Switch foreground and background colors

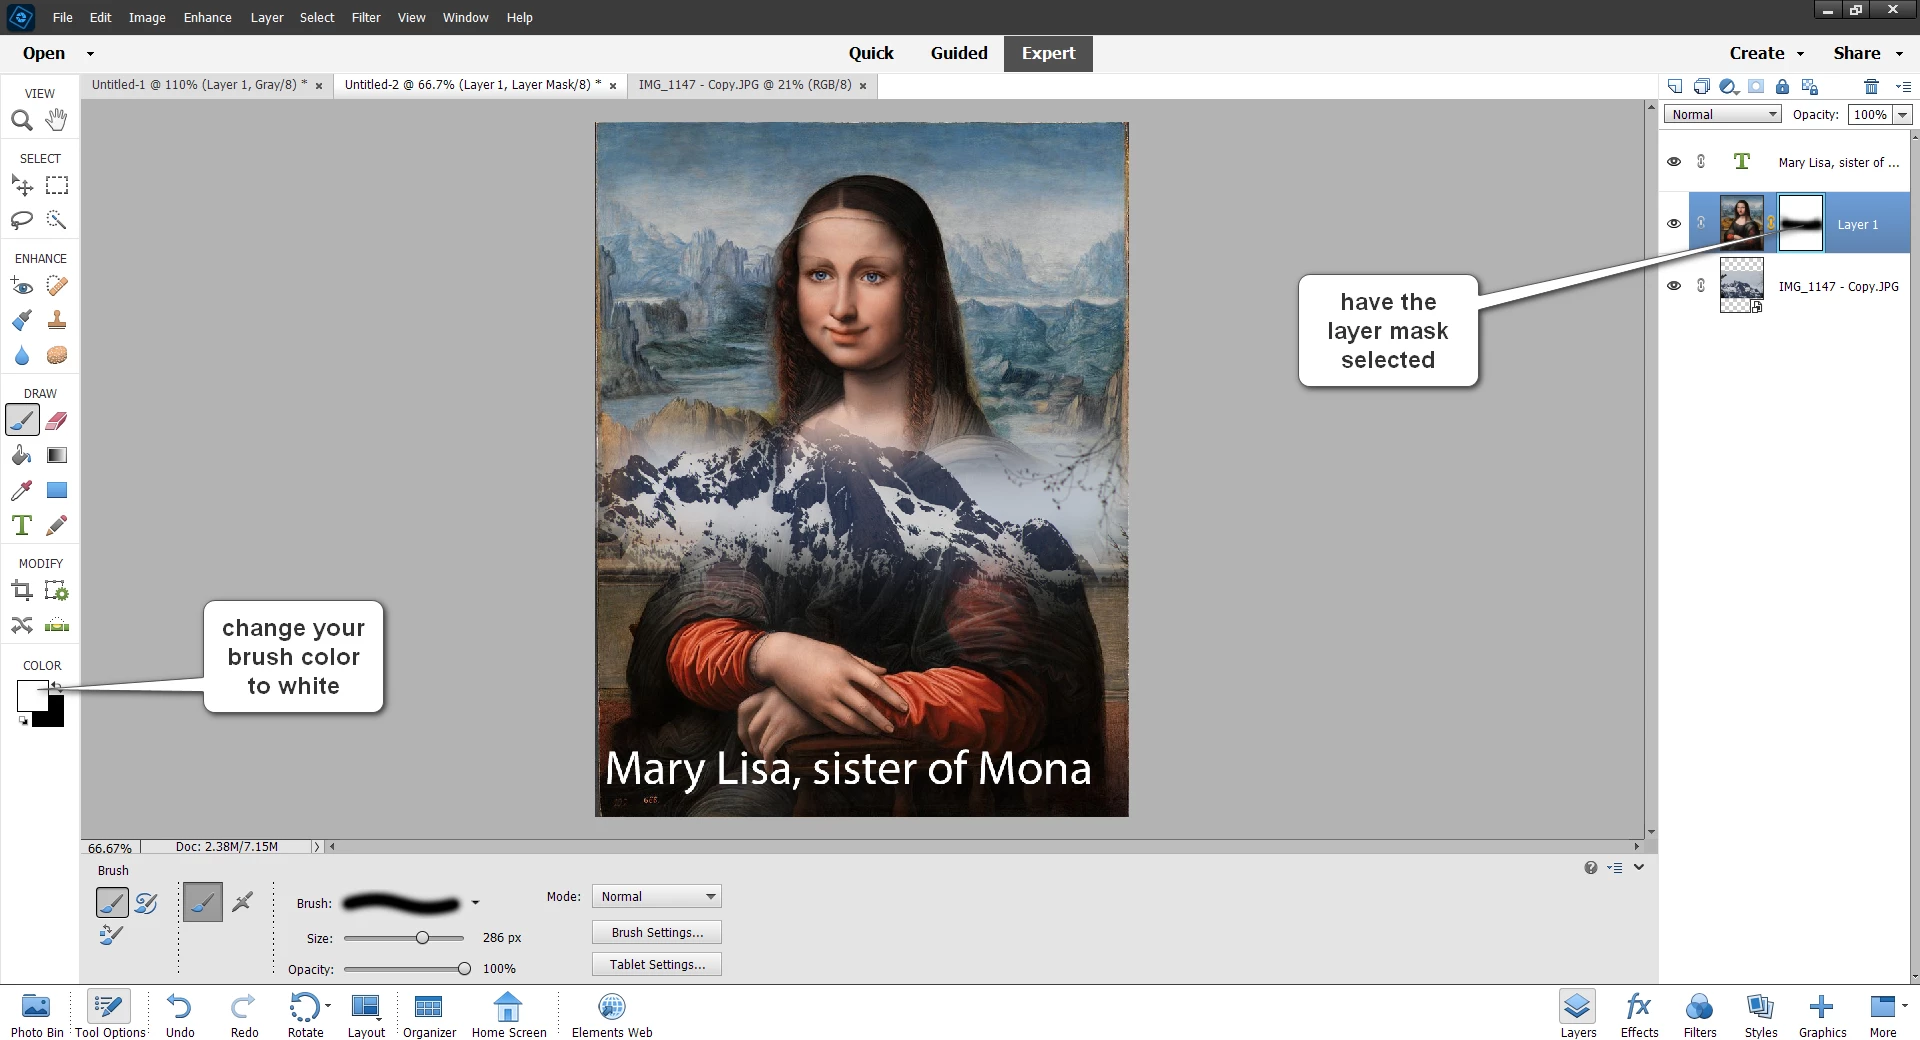pos(57,686)
